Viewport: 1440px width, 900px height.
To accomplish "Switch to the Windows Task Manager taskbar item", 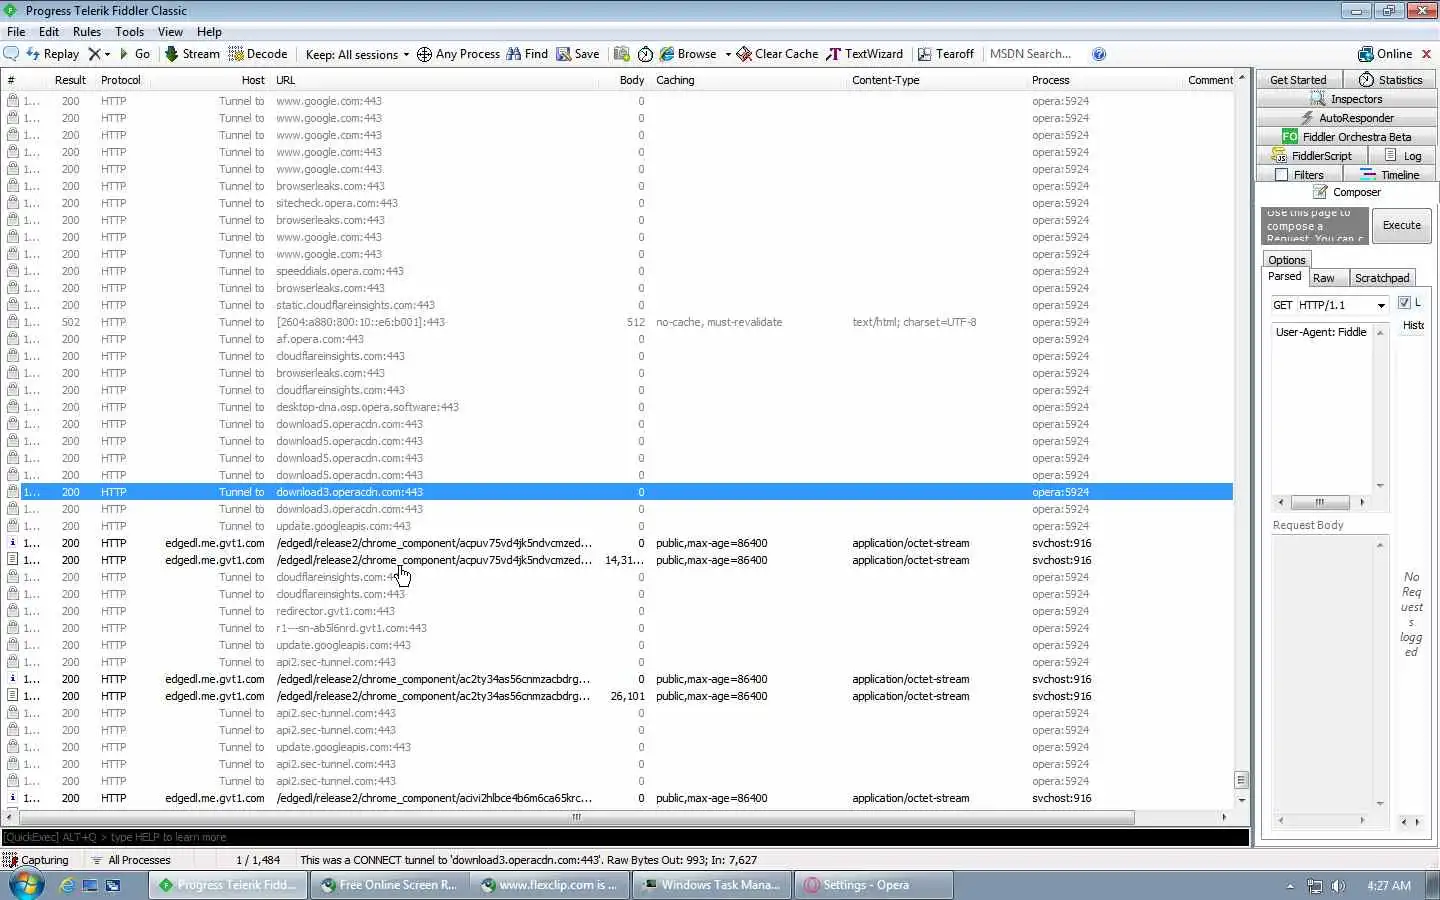I will pos(712,885).
